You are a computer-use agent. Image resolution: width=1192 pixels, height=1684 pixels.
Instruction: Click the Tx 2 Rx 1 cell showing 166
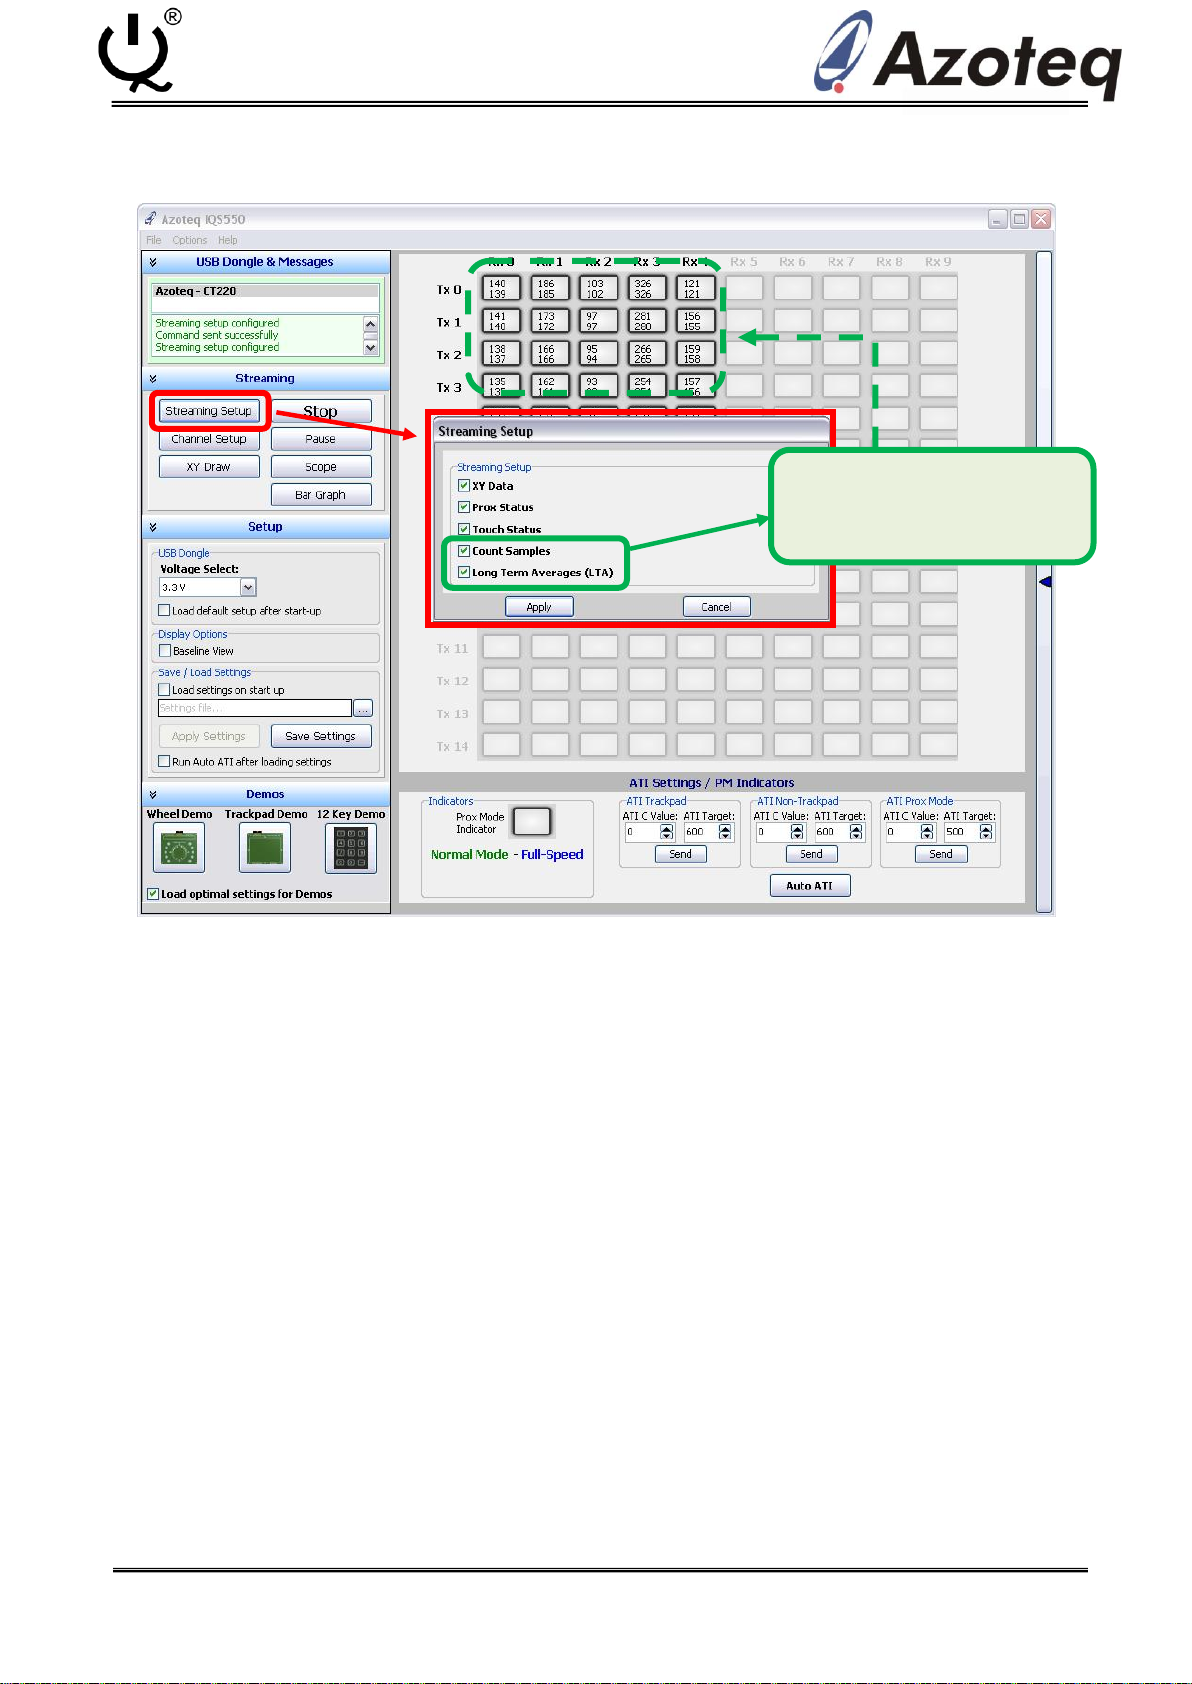[x=550, y=354]
